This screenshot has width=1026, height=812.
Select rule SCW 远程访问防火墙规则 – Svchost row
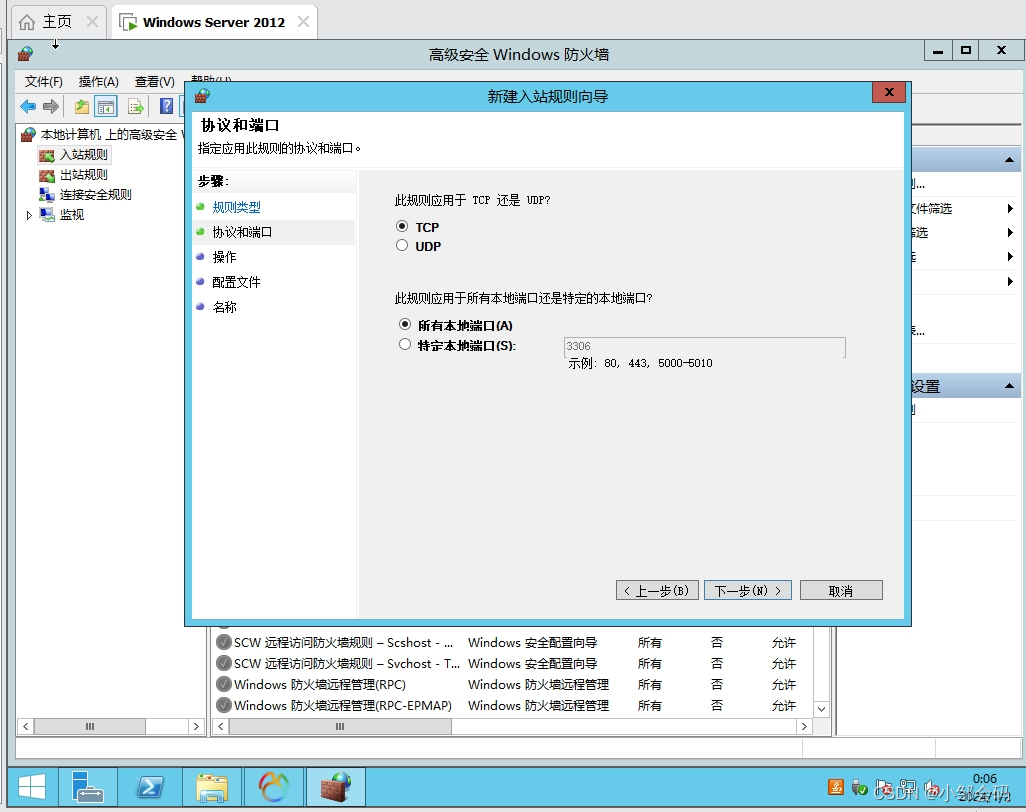pos(512,663)
